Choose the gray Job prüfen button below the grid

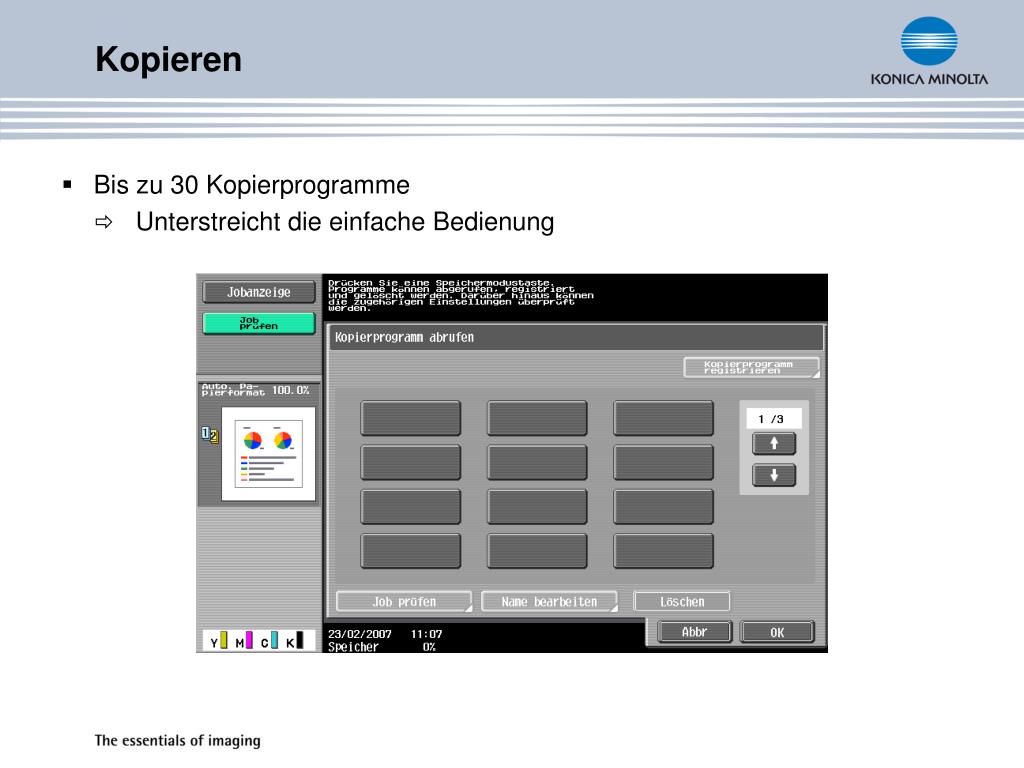pyautogui.click(x=404, y=601)
